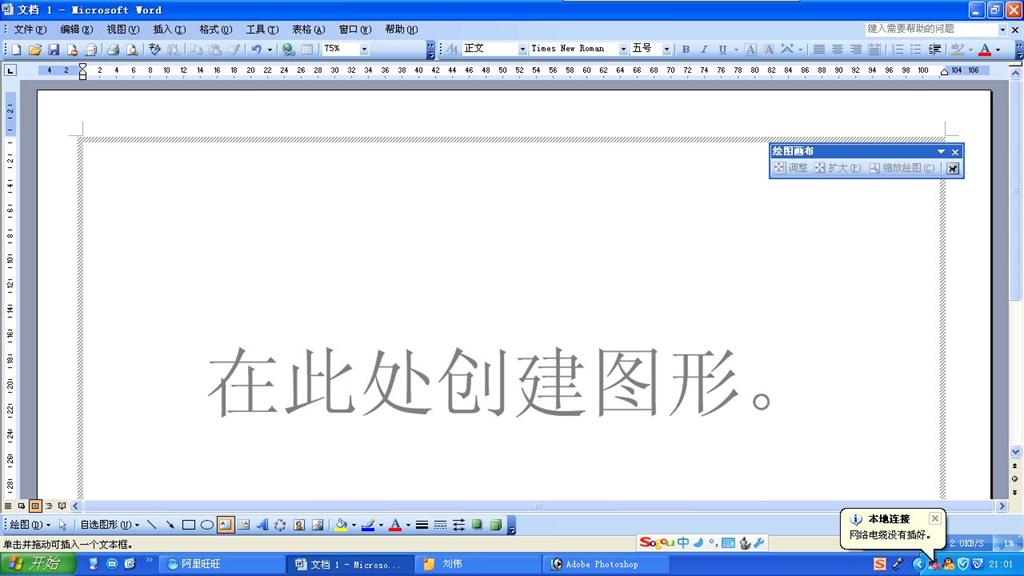Click the Save icon in the standard toolbar
The image size is (1024, 576).
click(53, 49)
